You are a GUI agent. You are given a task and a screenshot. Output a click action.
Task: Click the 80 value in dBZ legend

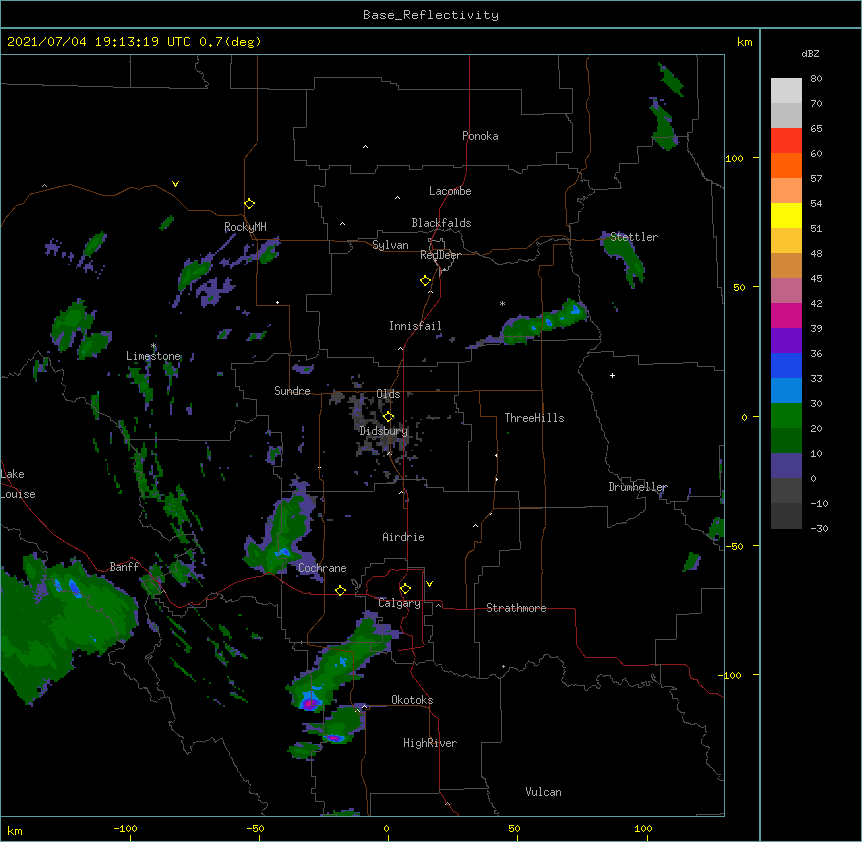pyautogui.click(x=816, y=79)
